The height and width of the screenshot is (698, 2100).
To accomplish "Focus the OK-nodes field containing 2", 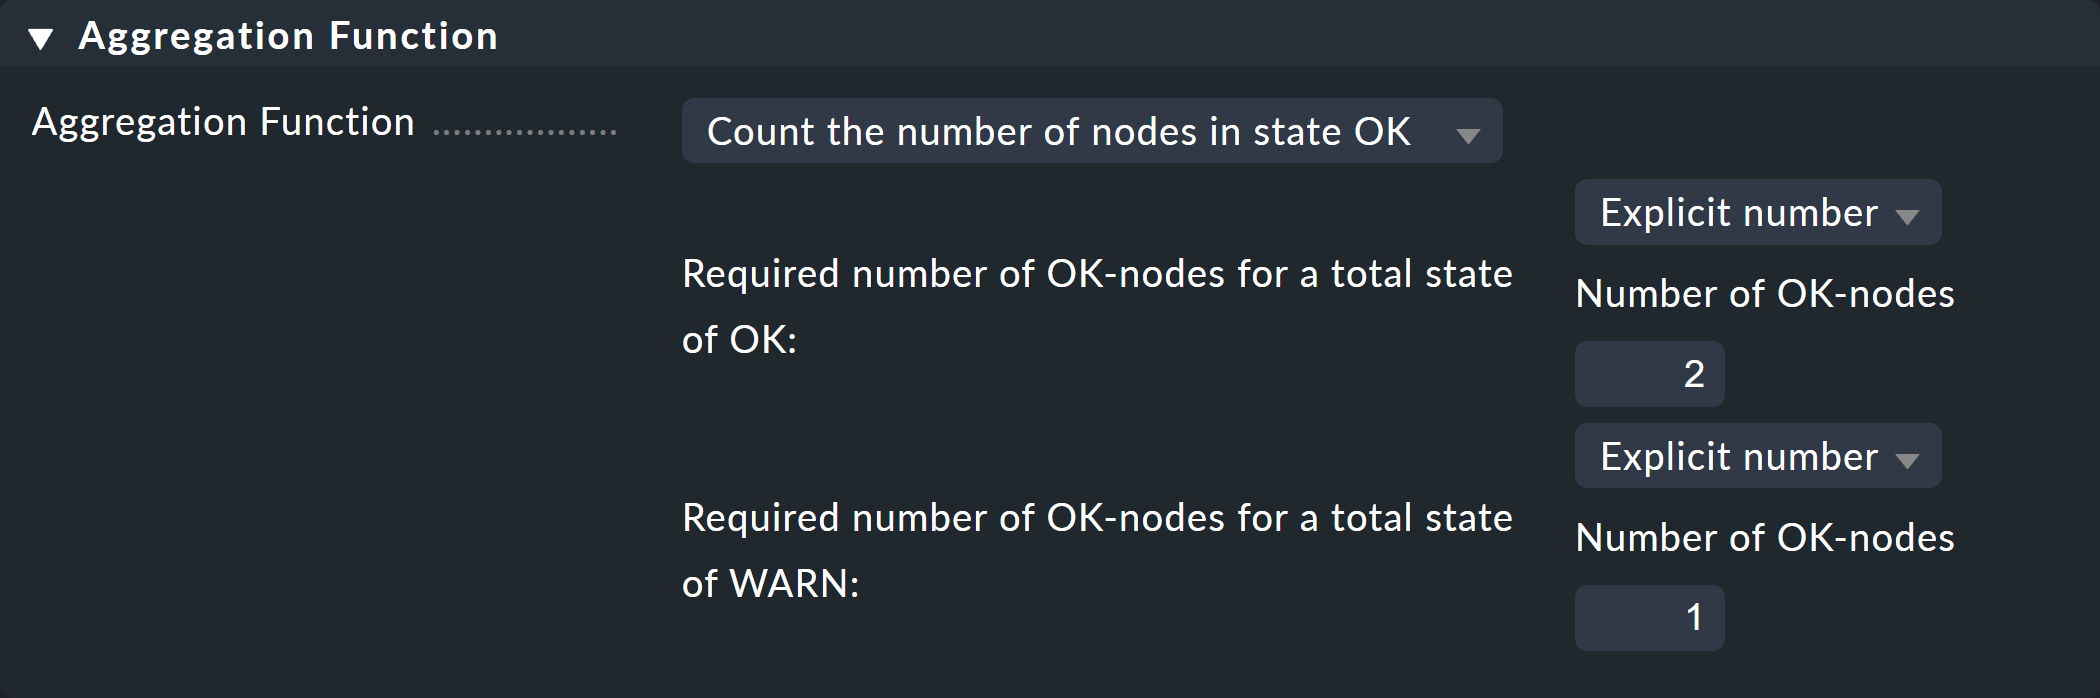I will [1649, 374].
